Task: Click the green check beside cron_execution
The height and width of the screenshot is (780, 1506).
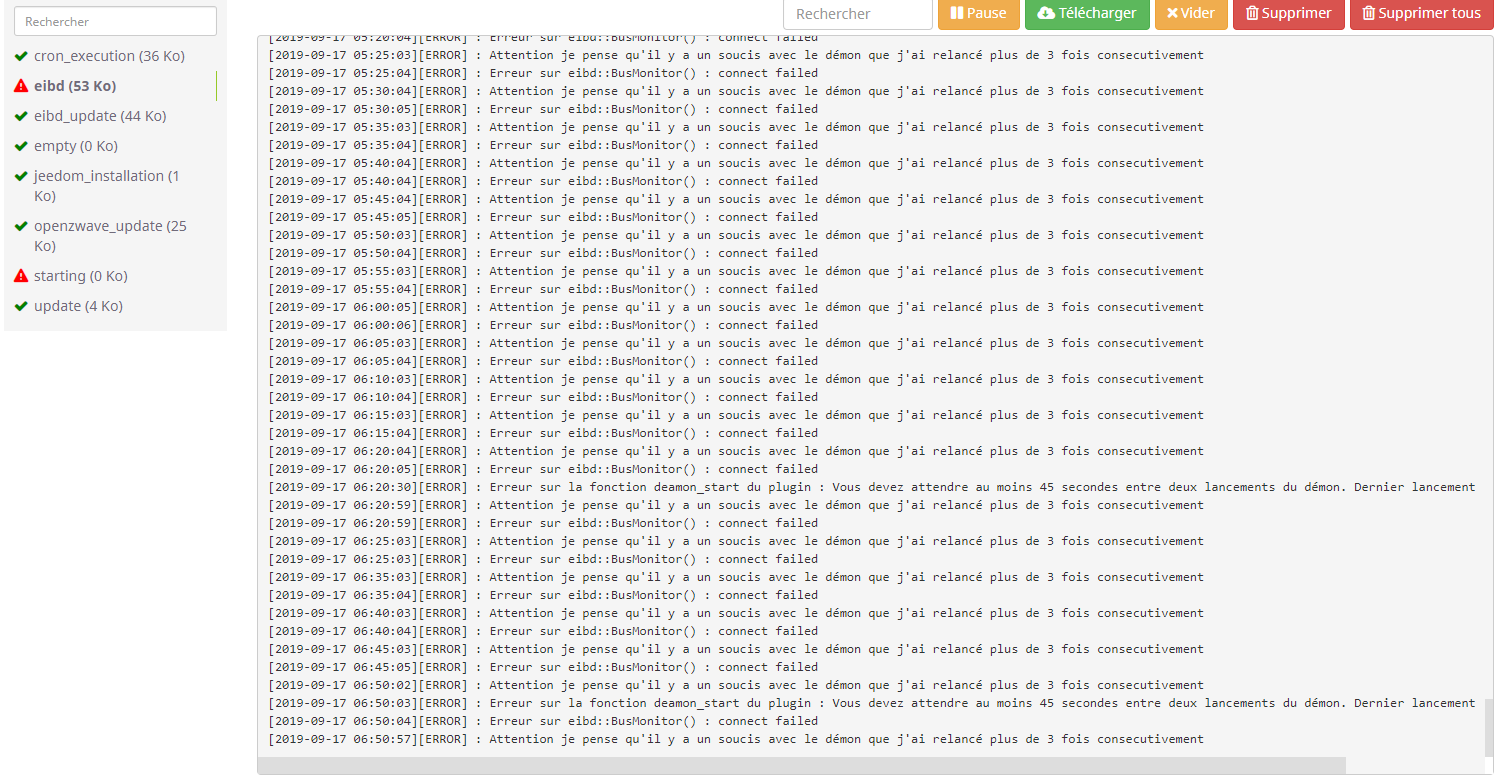Action: (21, 56)
